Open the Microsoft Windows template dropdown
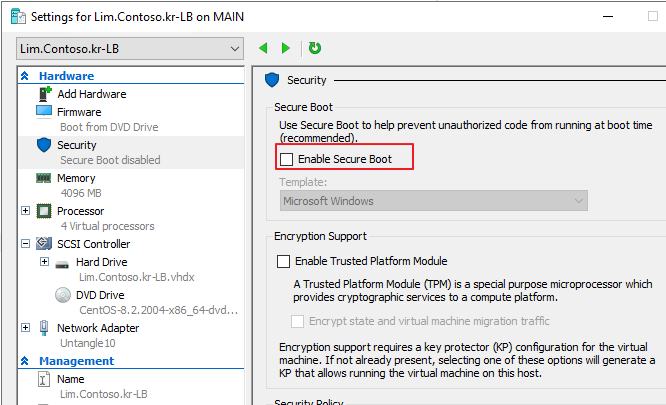Image resolution: width=666 pixels, height=405 pixels. [434, 201]
